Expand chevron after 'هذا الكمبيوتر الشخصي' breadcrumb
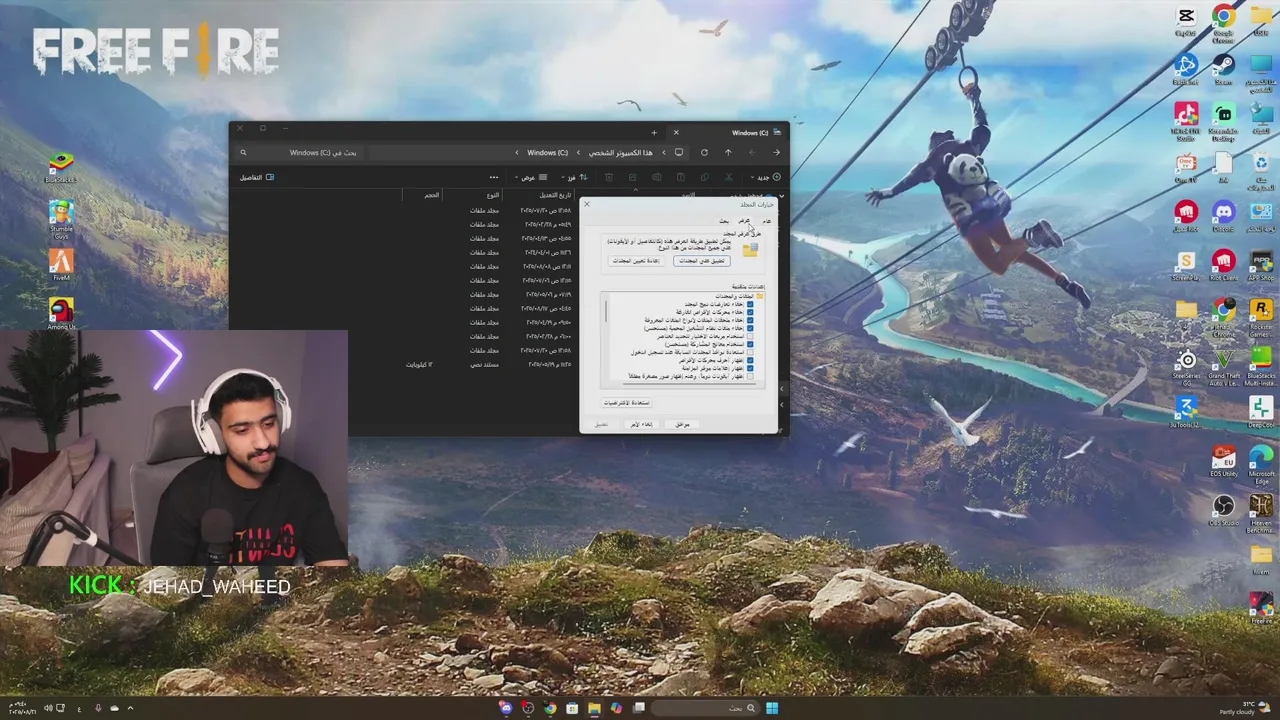1280x720 pixels. click(578, 152)
